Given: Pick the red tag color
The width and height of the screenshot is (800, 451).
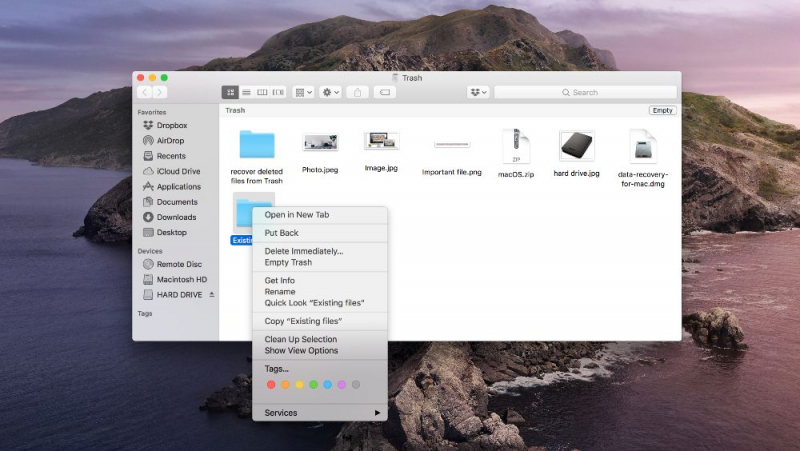Looking at the screenshot, I should [x=271, y=385].
